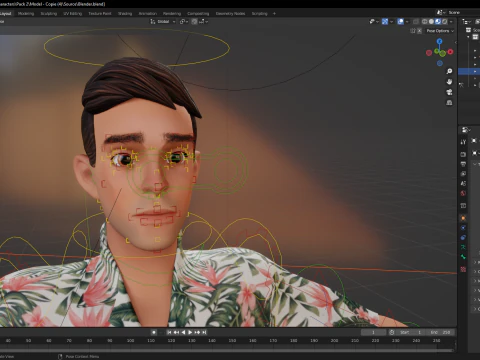Select the highlighted blue outliner row

(469, 71)
